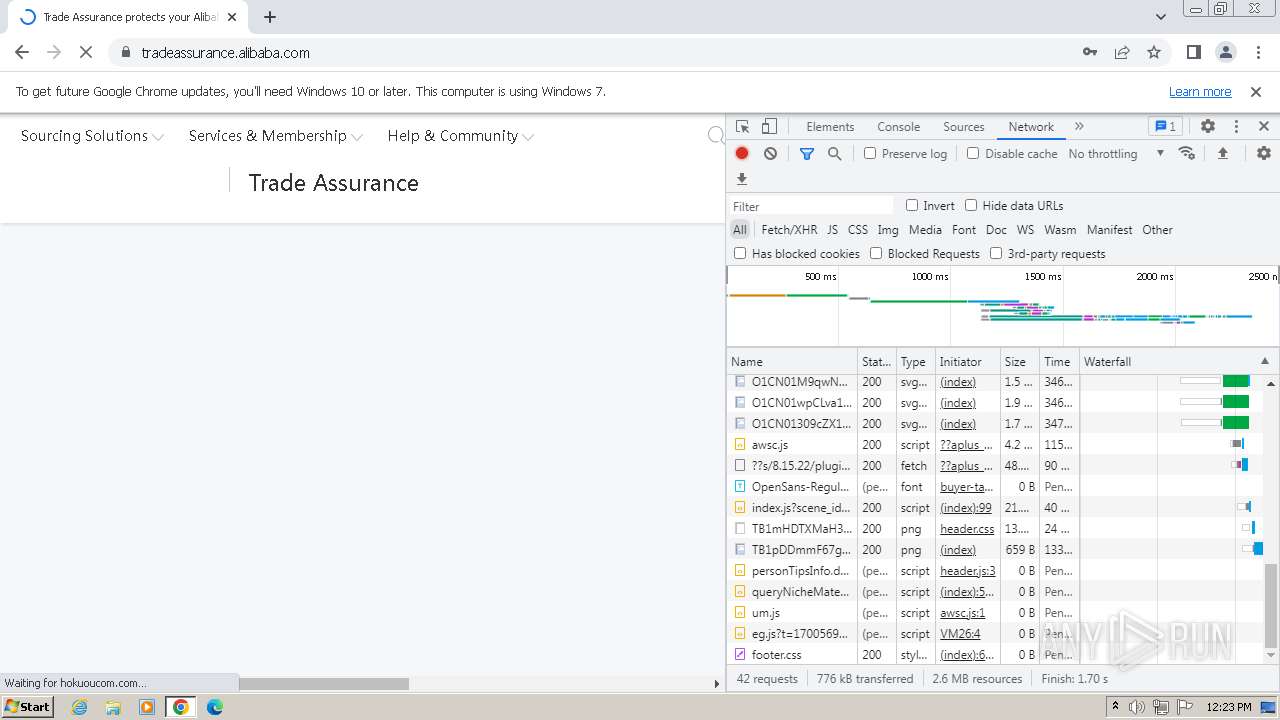Viewport: 1280px width, 720px height.
Task: Open the issues counter showing 1
Action: (x=1165, y=127)
